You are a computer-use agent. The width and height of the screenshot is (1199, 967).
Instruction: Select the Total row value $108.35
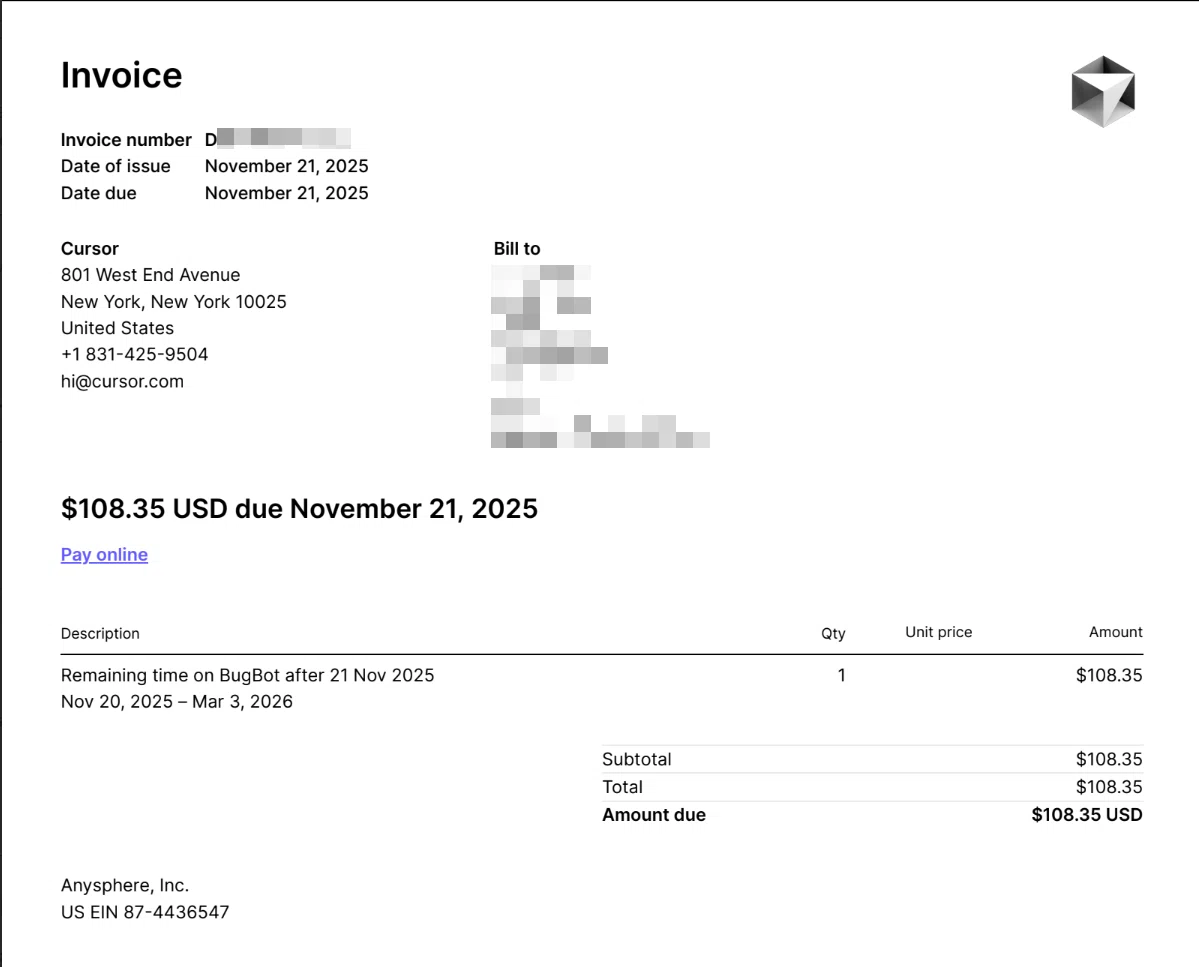click(x=1109, y=787)
